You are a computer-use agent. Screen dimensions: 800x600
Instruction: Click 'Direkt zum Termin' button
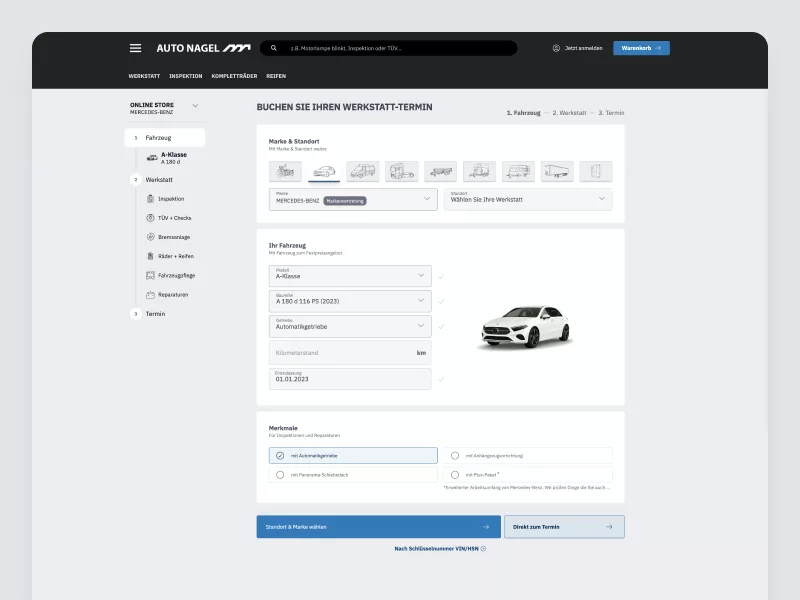(564, 527)
